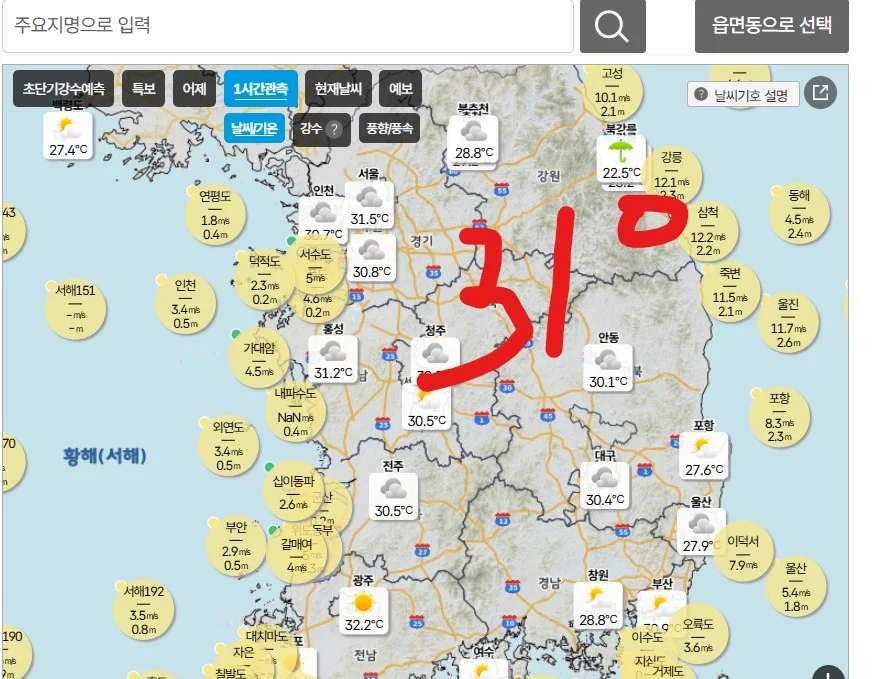
Task: Select the 광주 sunny weather icon
Action: [x=363, y=603]
